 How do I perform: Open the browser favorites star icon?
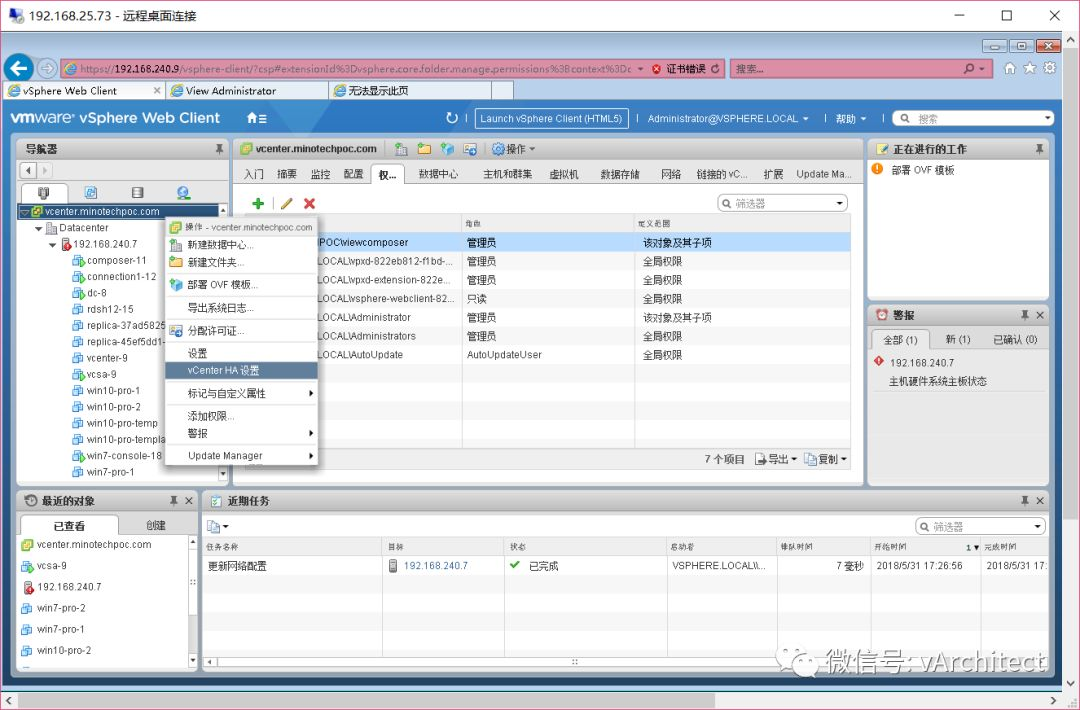[1030, 68]
